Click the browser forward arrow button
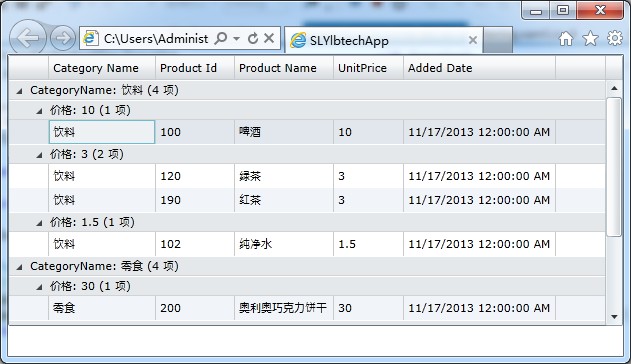Viewport: 631px width, 364px height. (63, 38)
